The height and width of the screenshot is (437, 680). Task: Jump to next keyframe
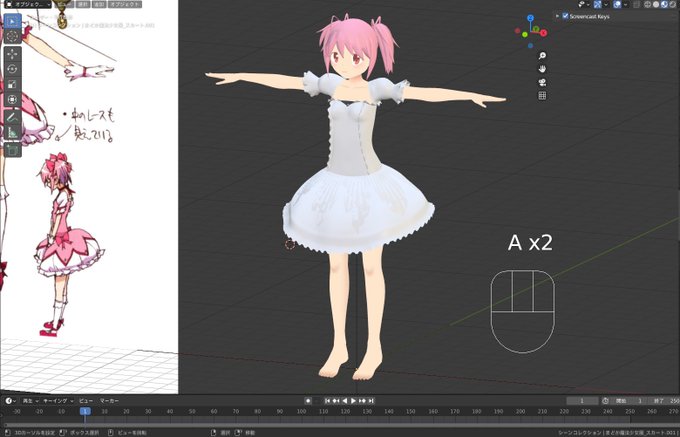362,401
